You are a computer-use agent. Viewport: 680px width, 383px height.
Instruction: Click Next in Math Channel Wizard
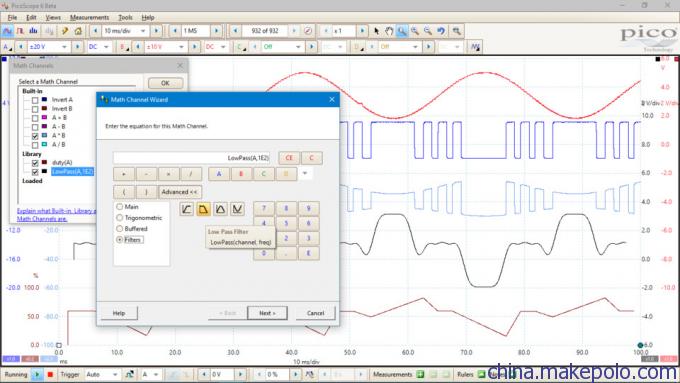[x=267, y=313]
